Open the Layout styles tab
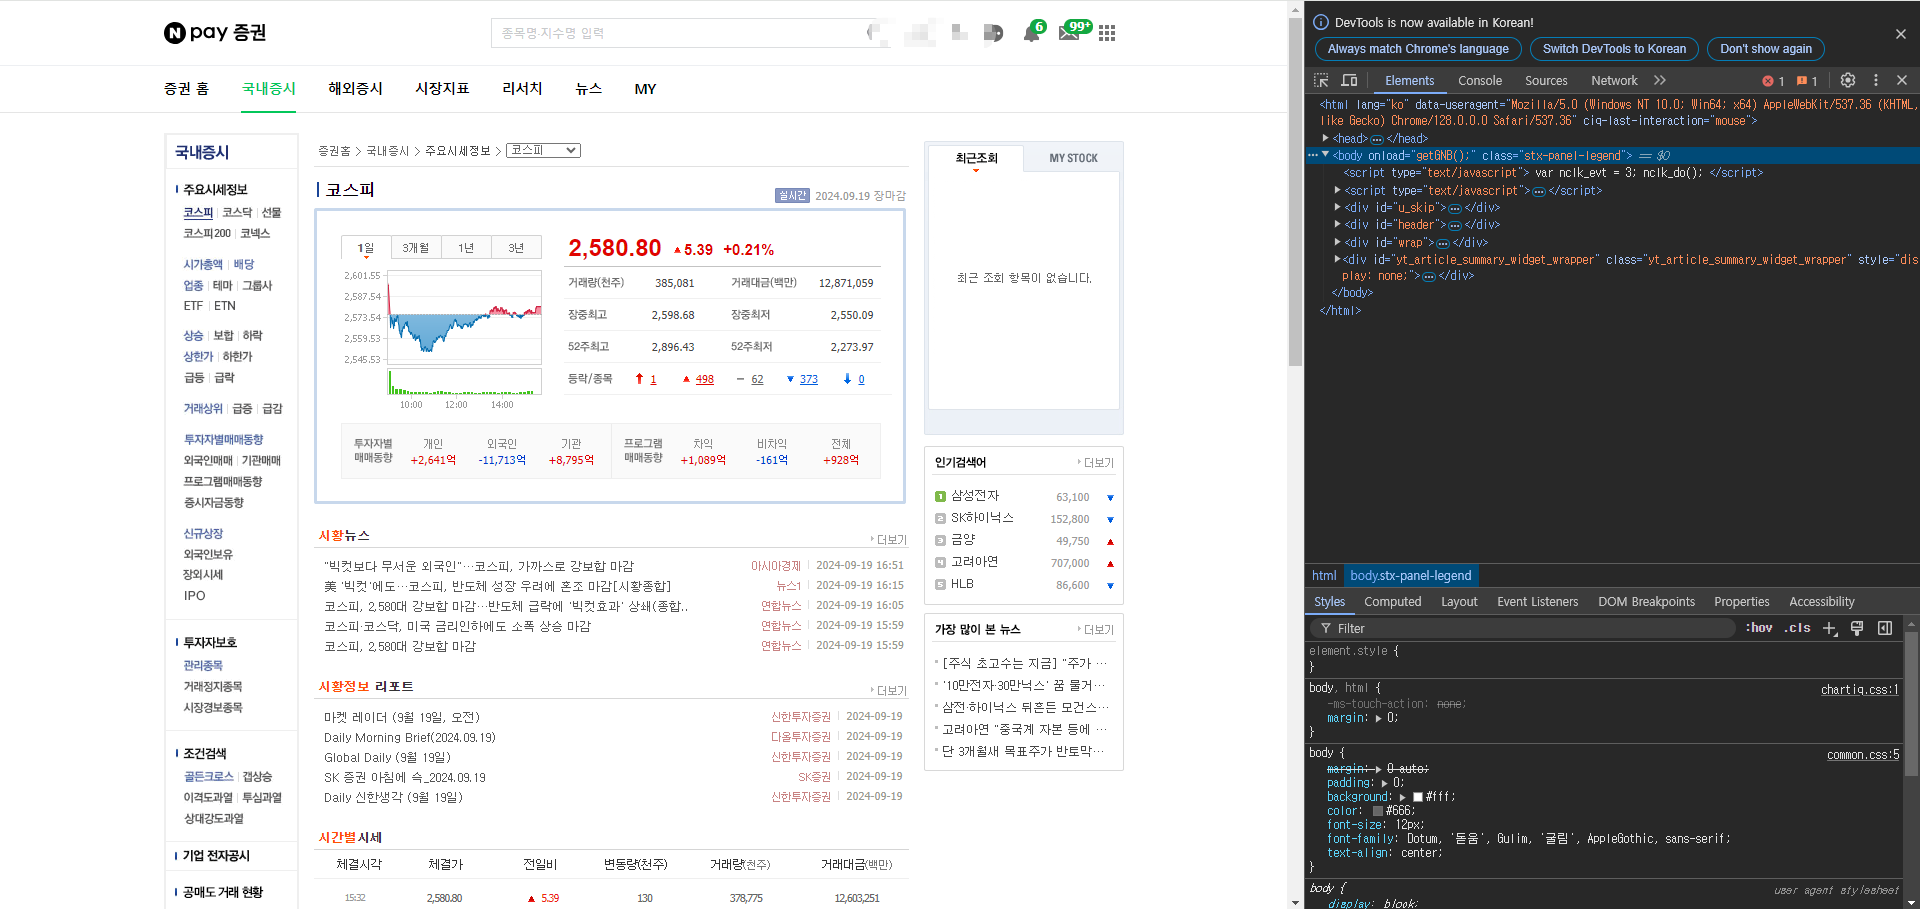Screen dimensions: 1920x909 coord(1459,602)
